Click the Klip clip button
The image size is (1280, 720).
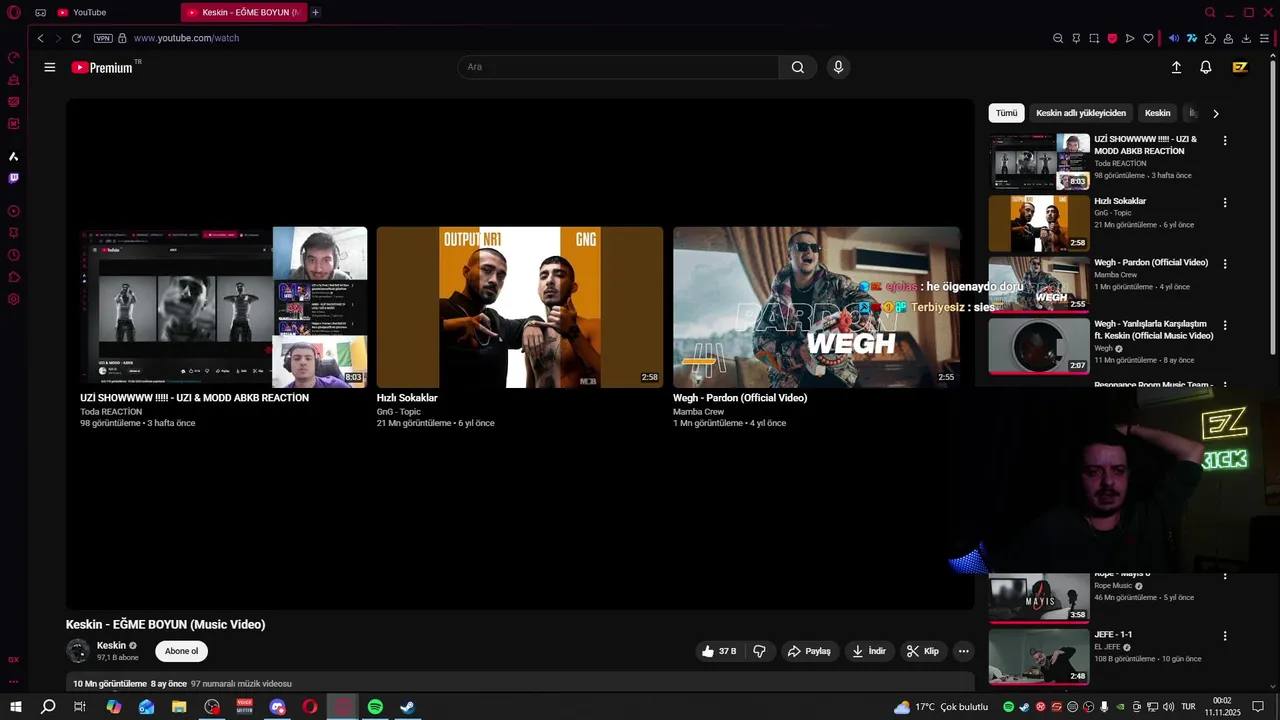922,651
